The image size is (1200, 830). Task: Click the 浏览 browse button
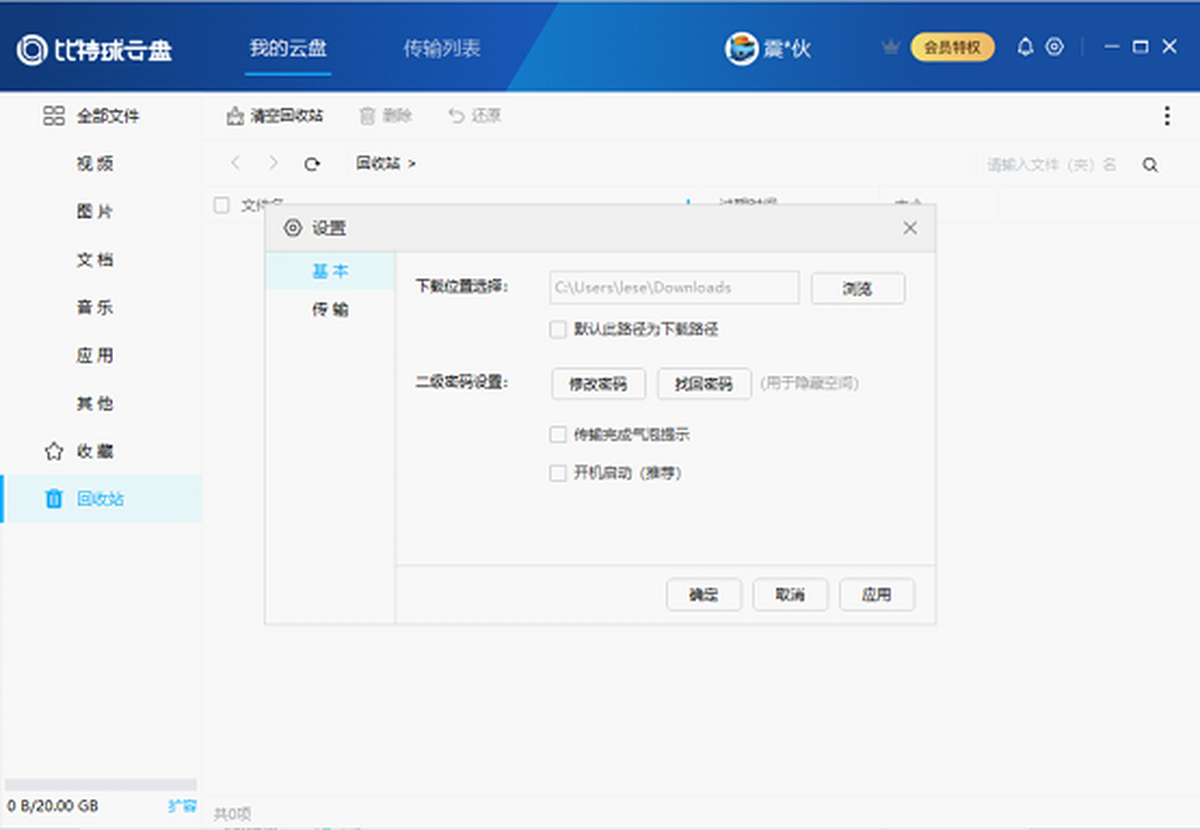[857, 288]
